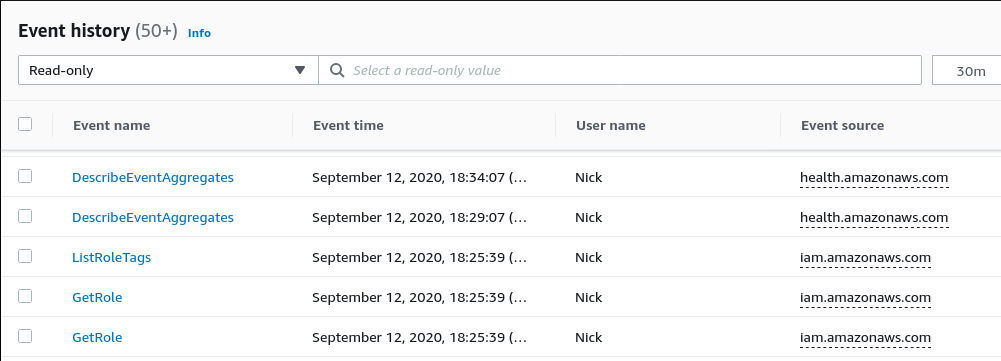The image size is (1001, 361).
Task: Click the User name column header
Action: [x=611, y=125]
